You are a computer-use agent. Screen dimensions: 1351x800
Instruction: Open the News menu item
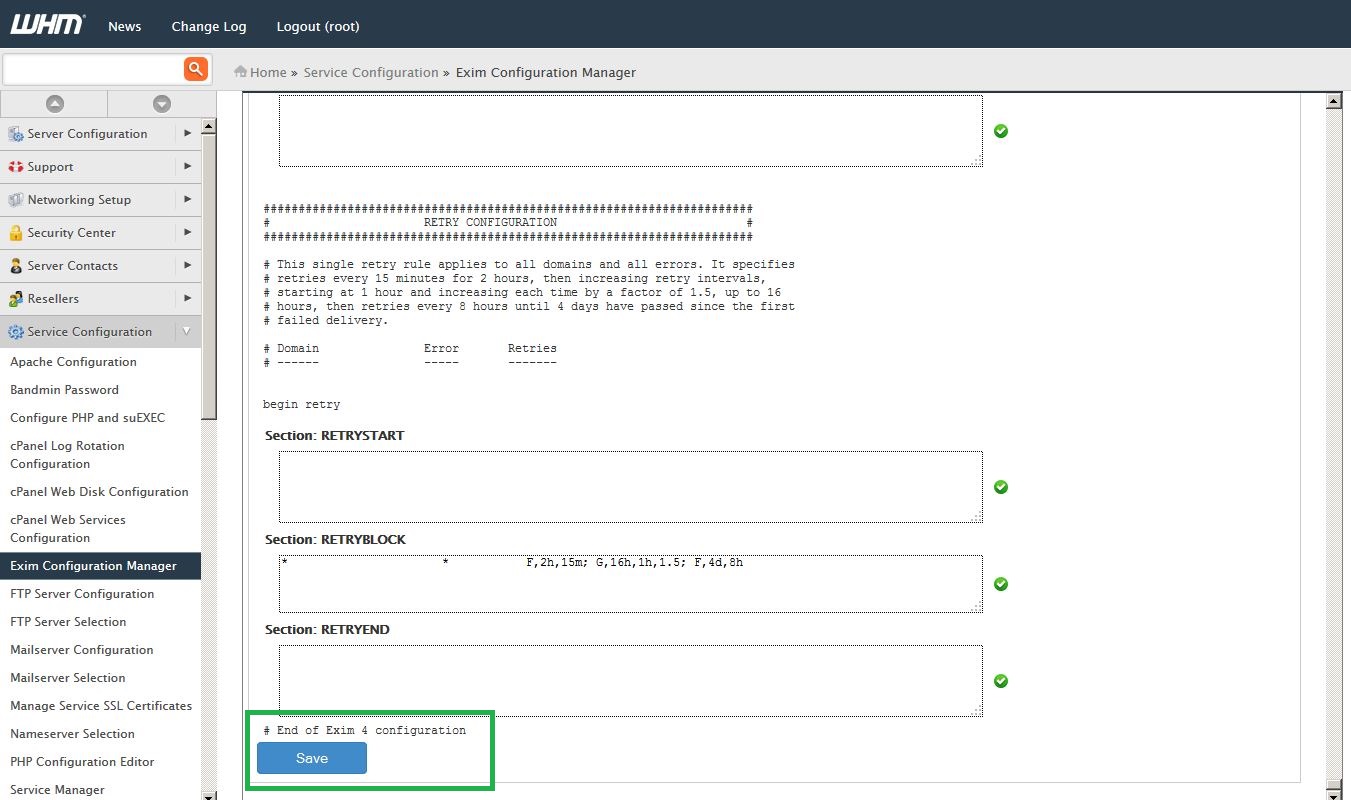(x=125, y=26)
